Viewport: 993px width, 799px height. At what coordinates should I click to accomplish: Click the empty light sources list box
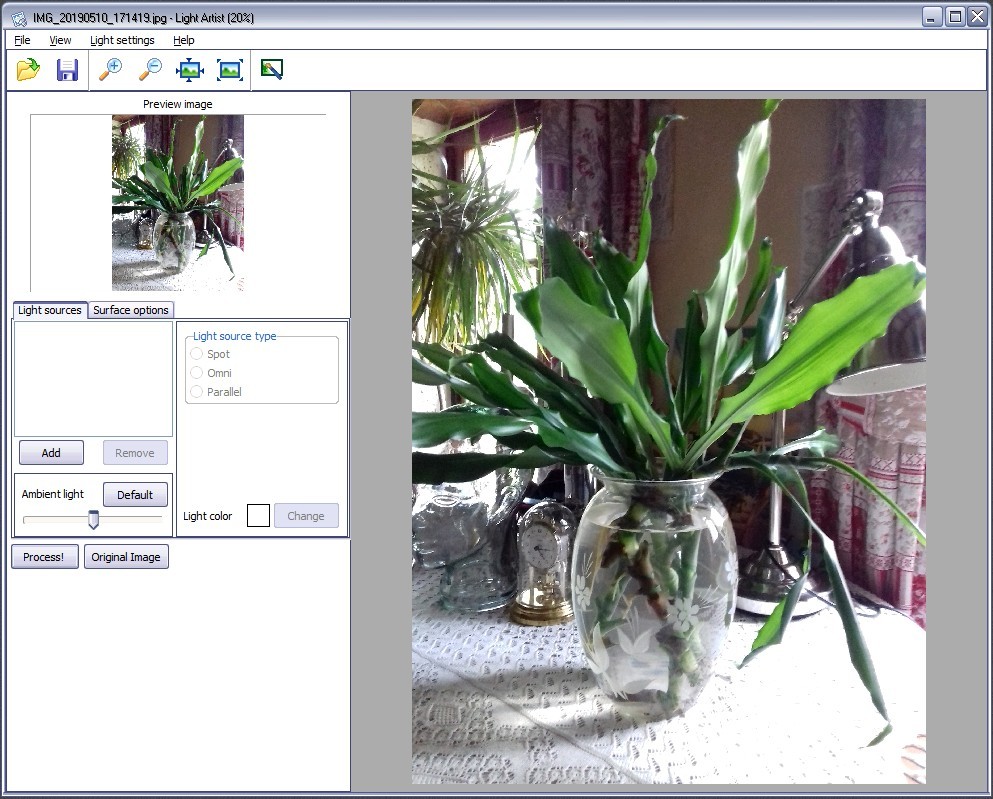pos(94,379)
